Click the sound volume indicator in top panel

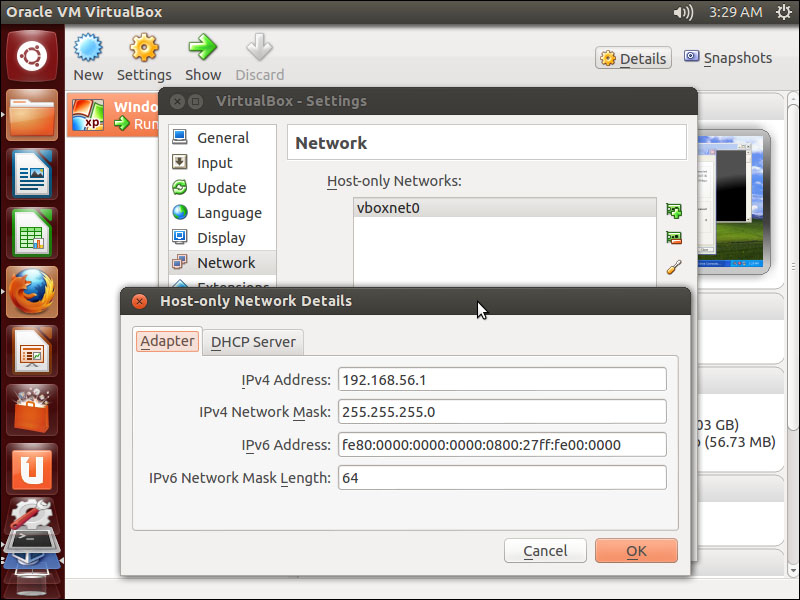pos(683,12)
